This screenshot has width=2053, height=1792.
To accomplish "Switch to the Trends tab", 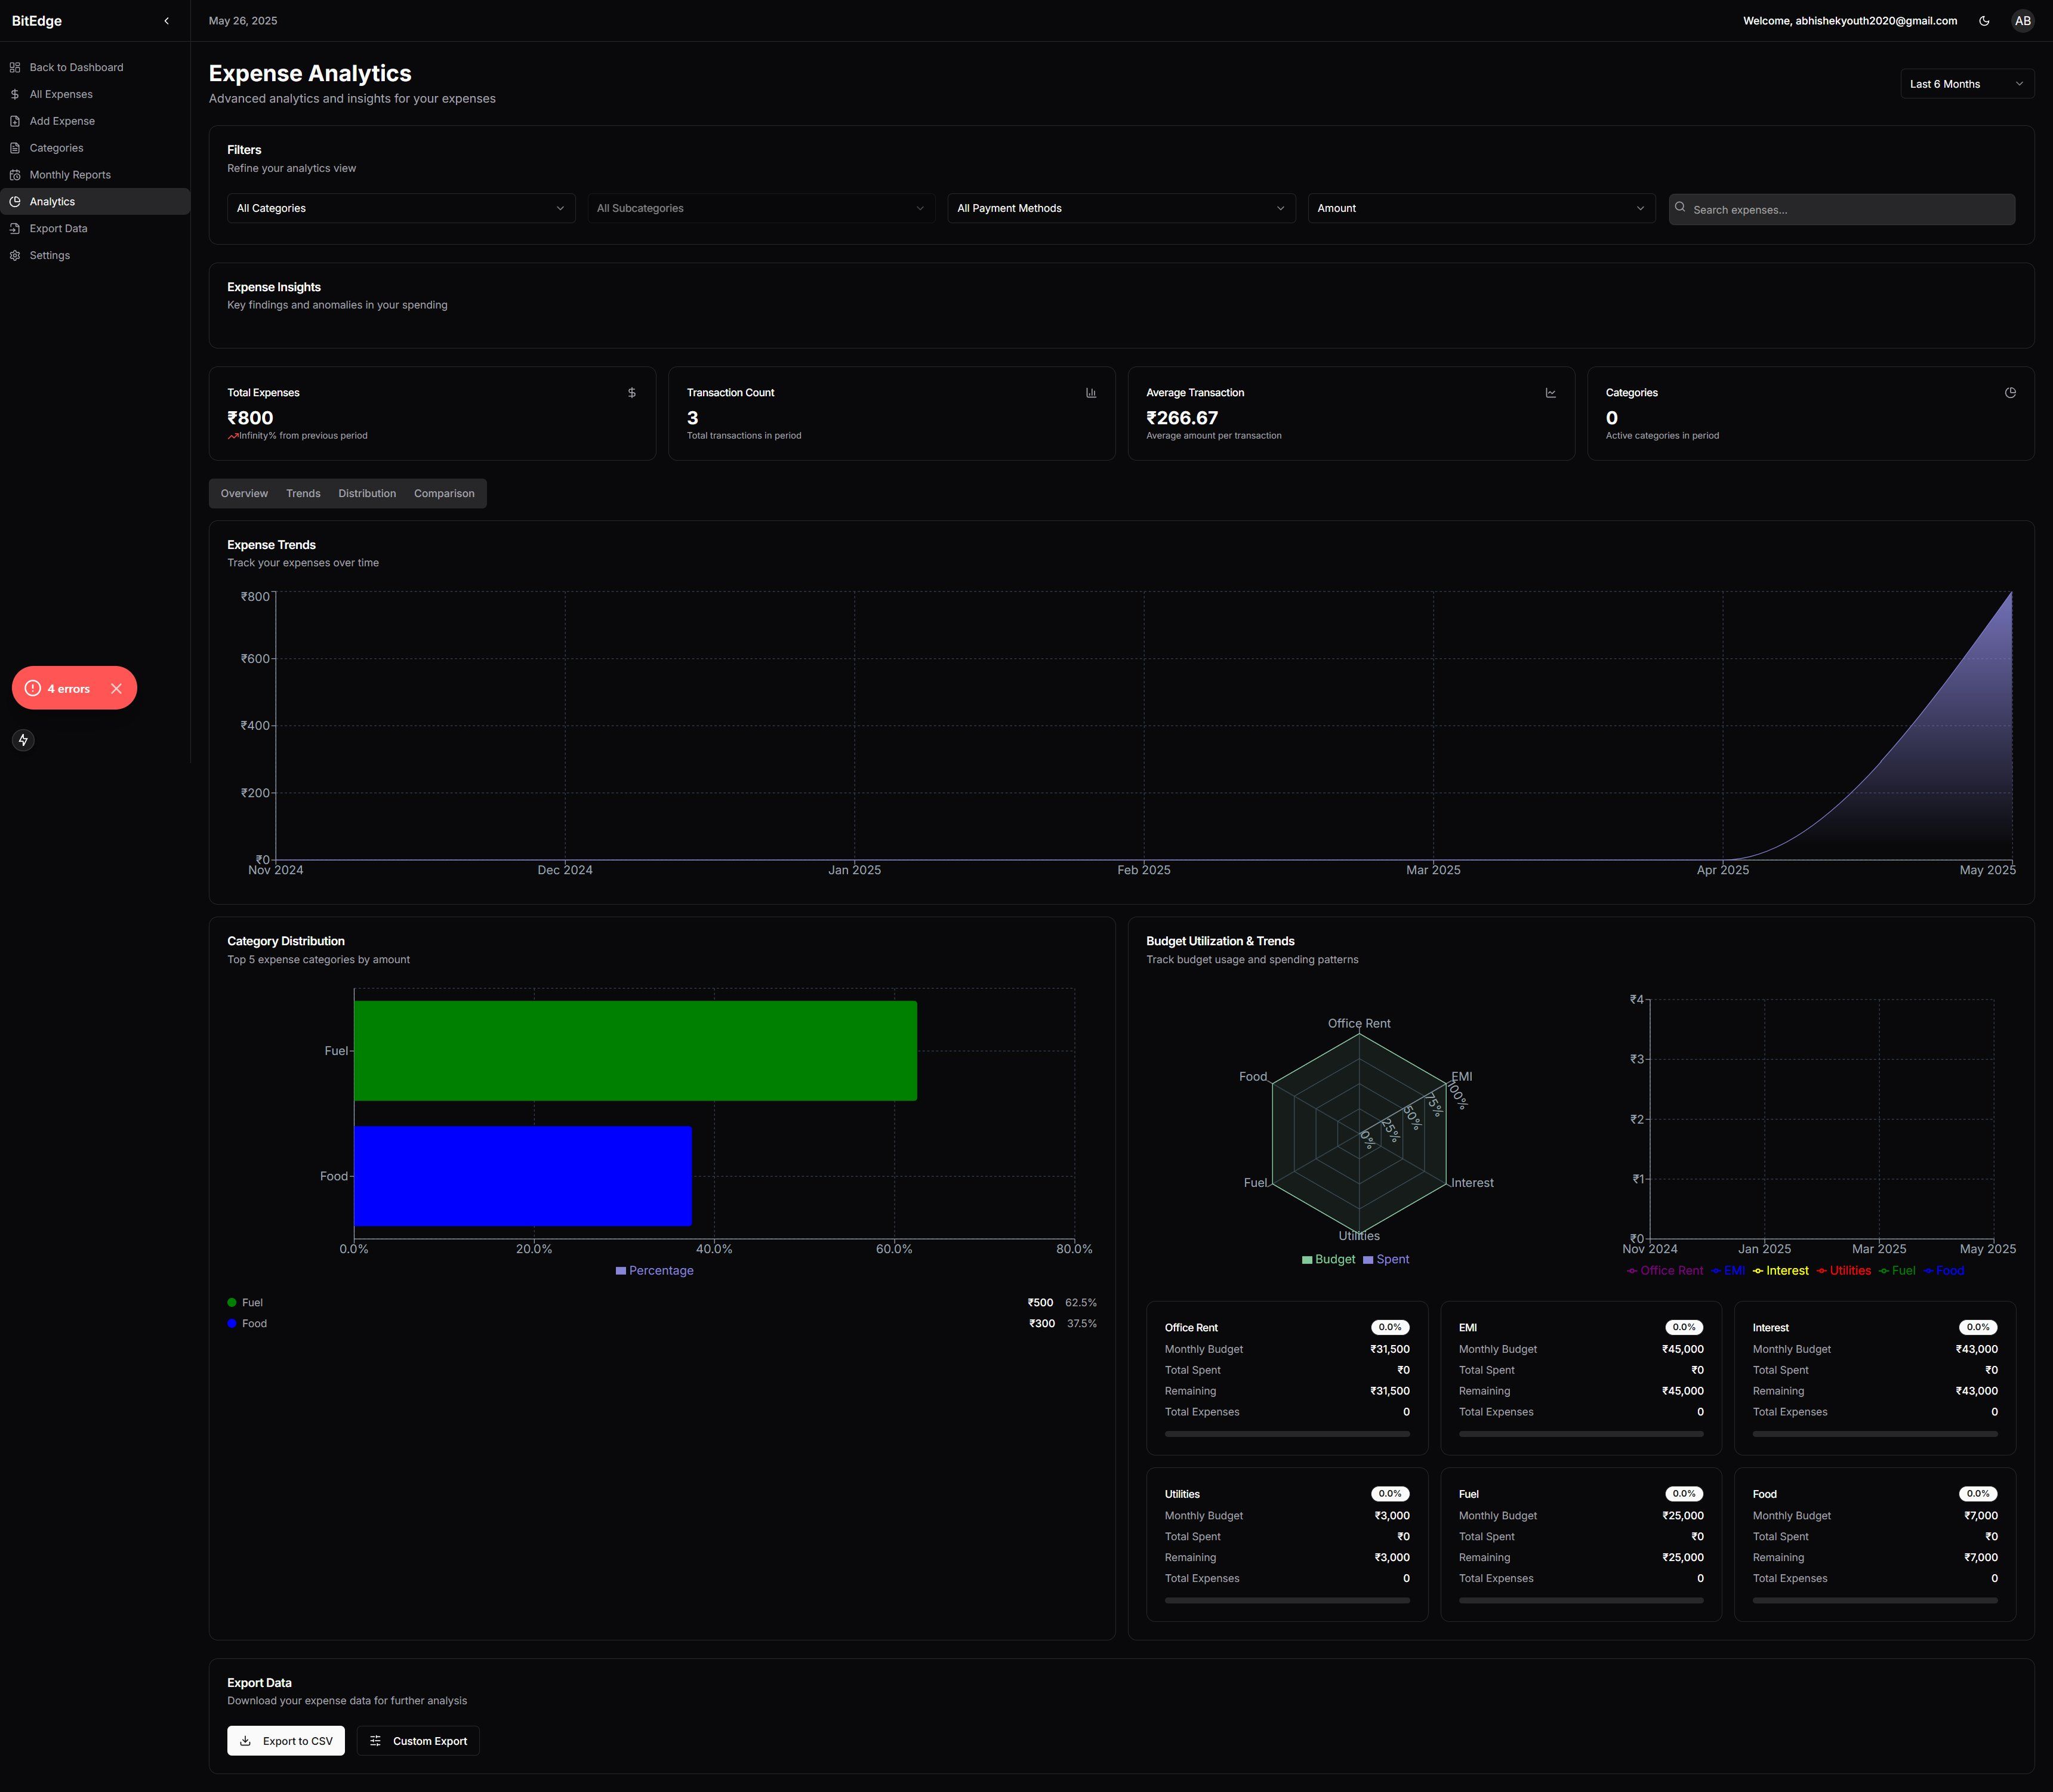I will click(x=303, y=494).
